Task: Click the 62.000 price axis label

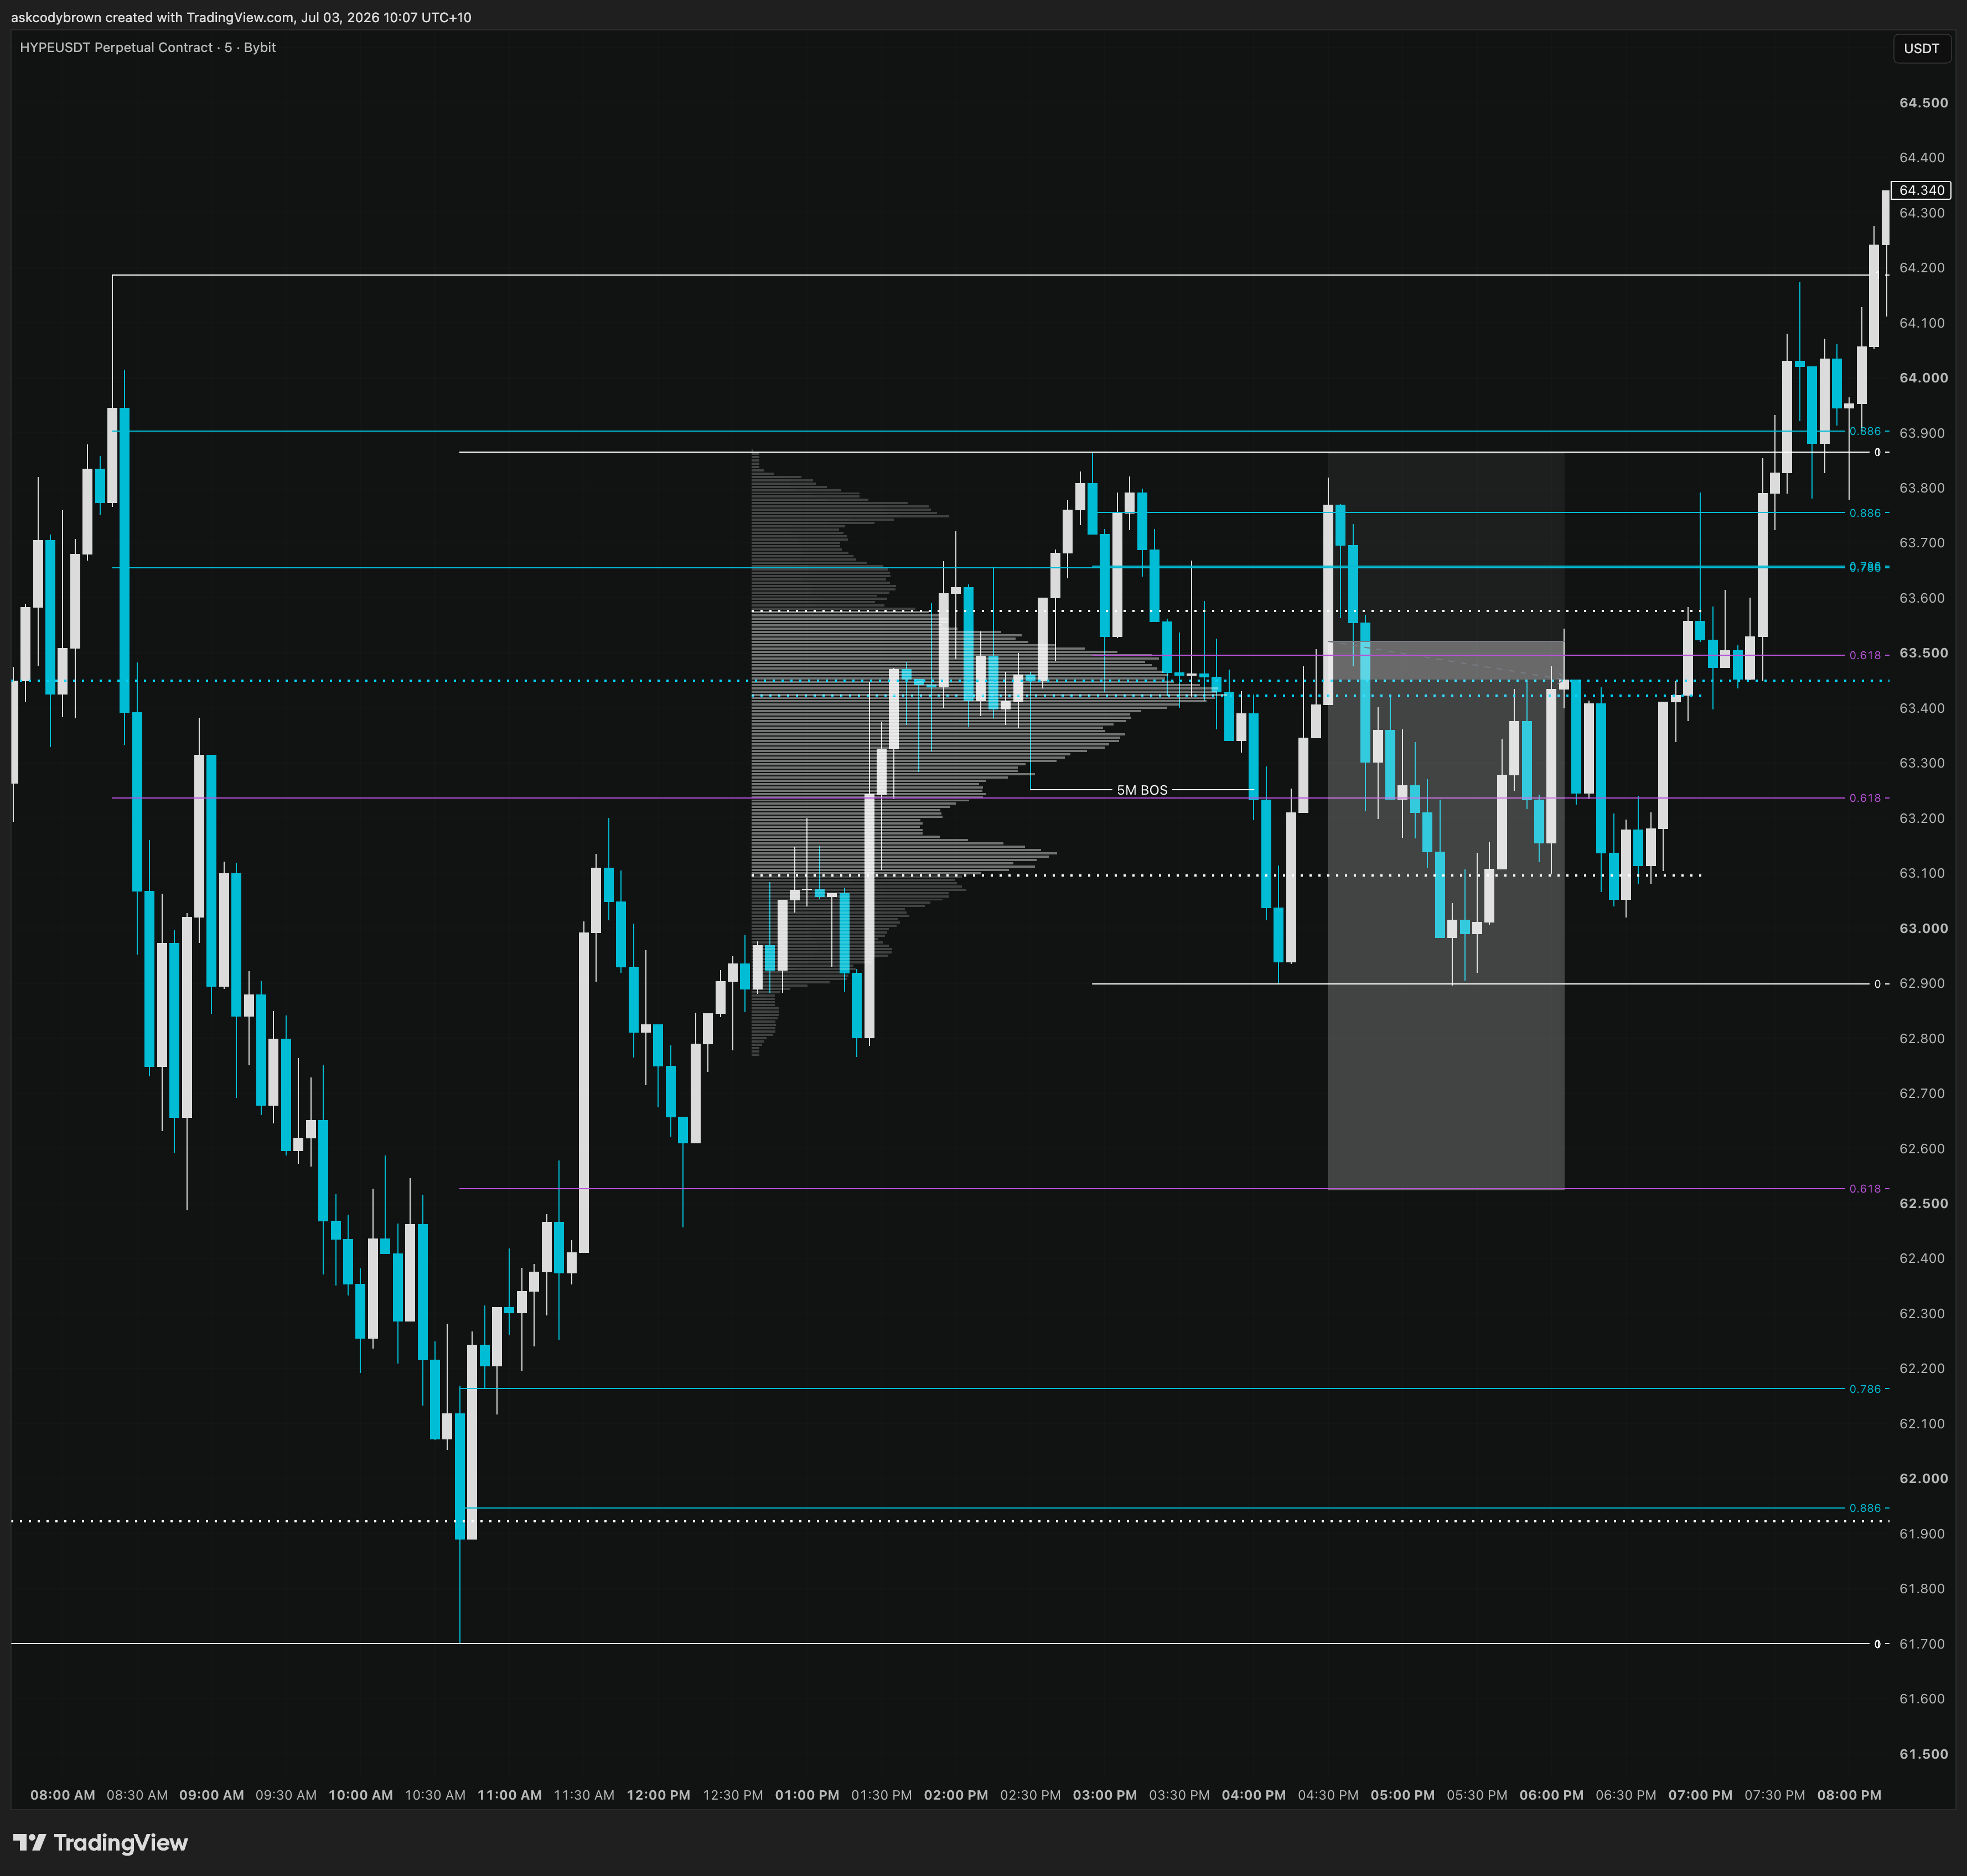Action: (1923, 1478)
